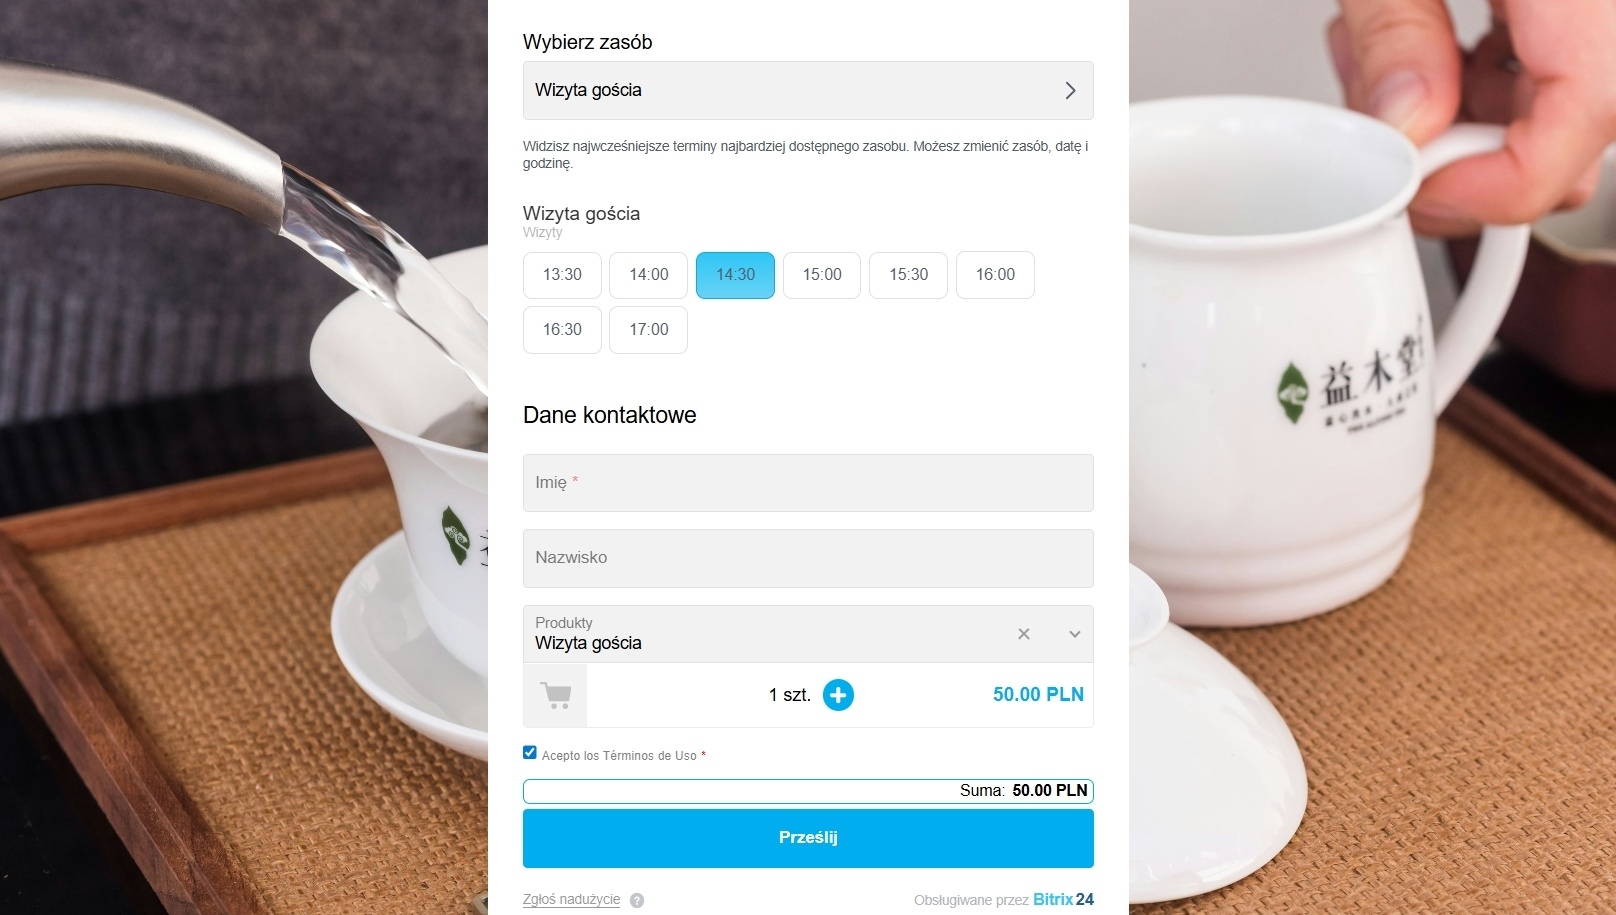Screen dimensions: 1616x915
Task: Submit the form with Prześlij
Action: [x=808, y=838]
